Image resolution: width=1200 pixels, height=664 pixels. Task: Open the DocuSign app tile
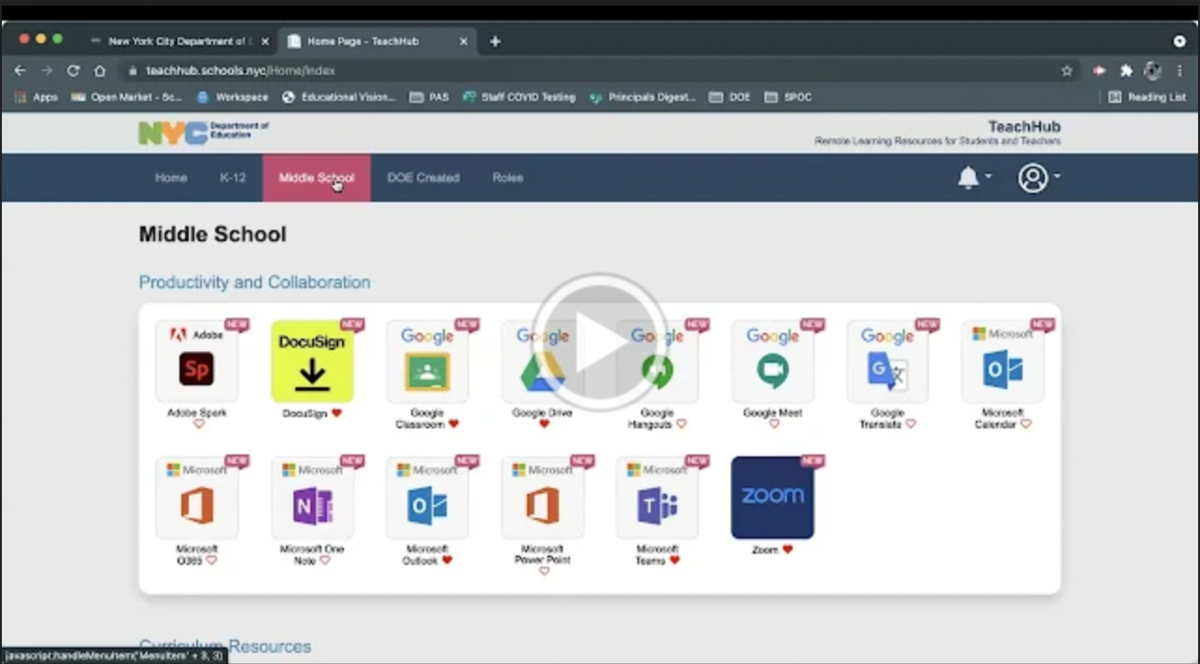(312, 362)
